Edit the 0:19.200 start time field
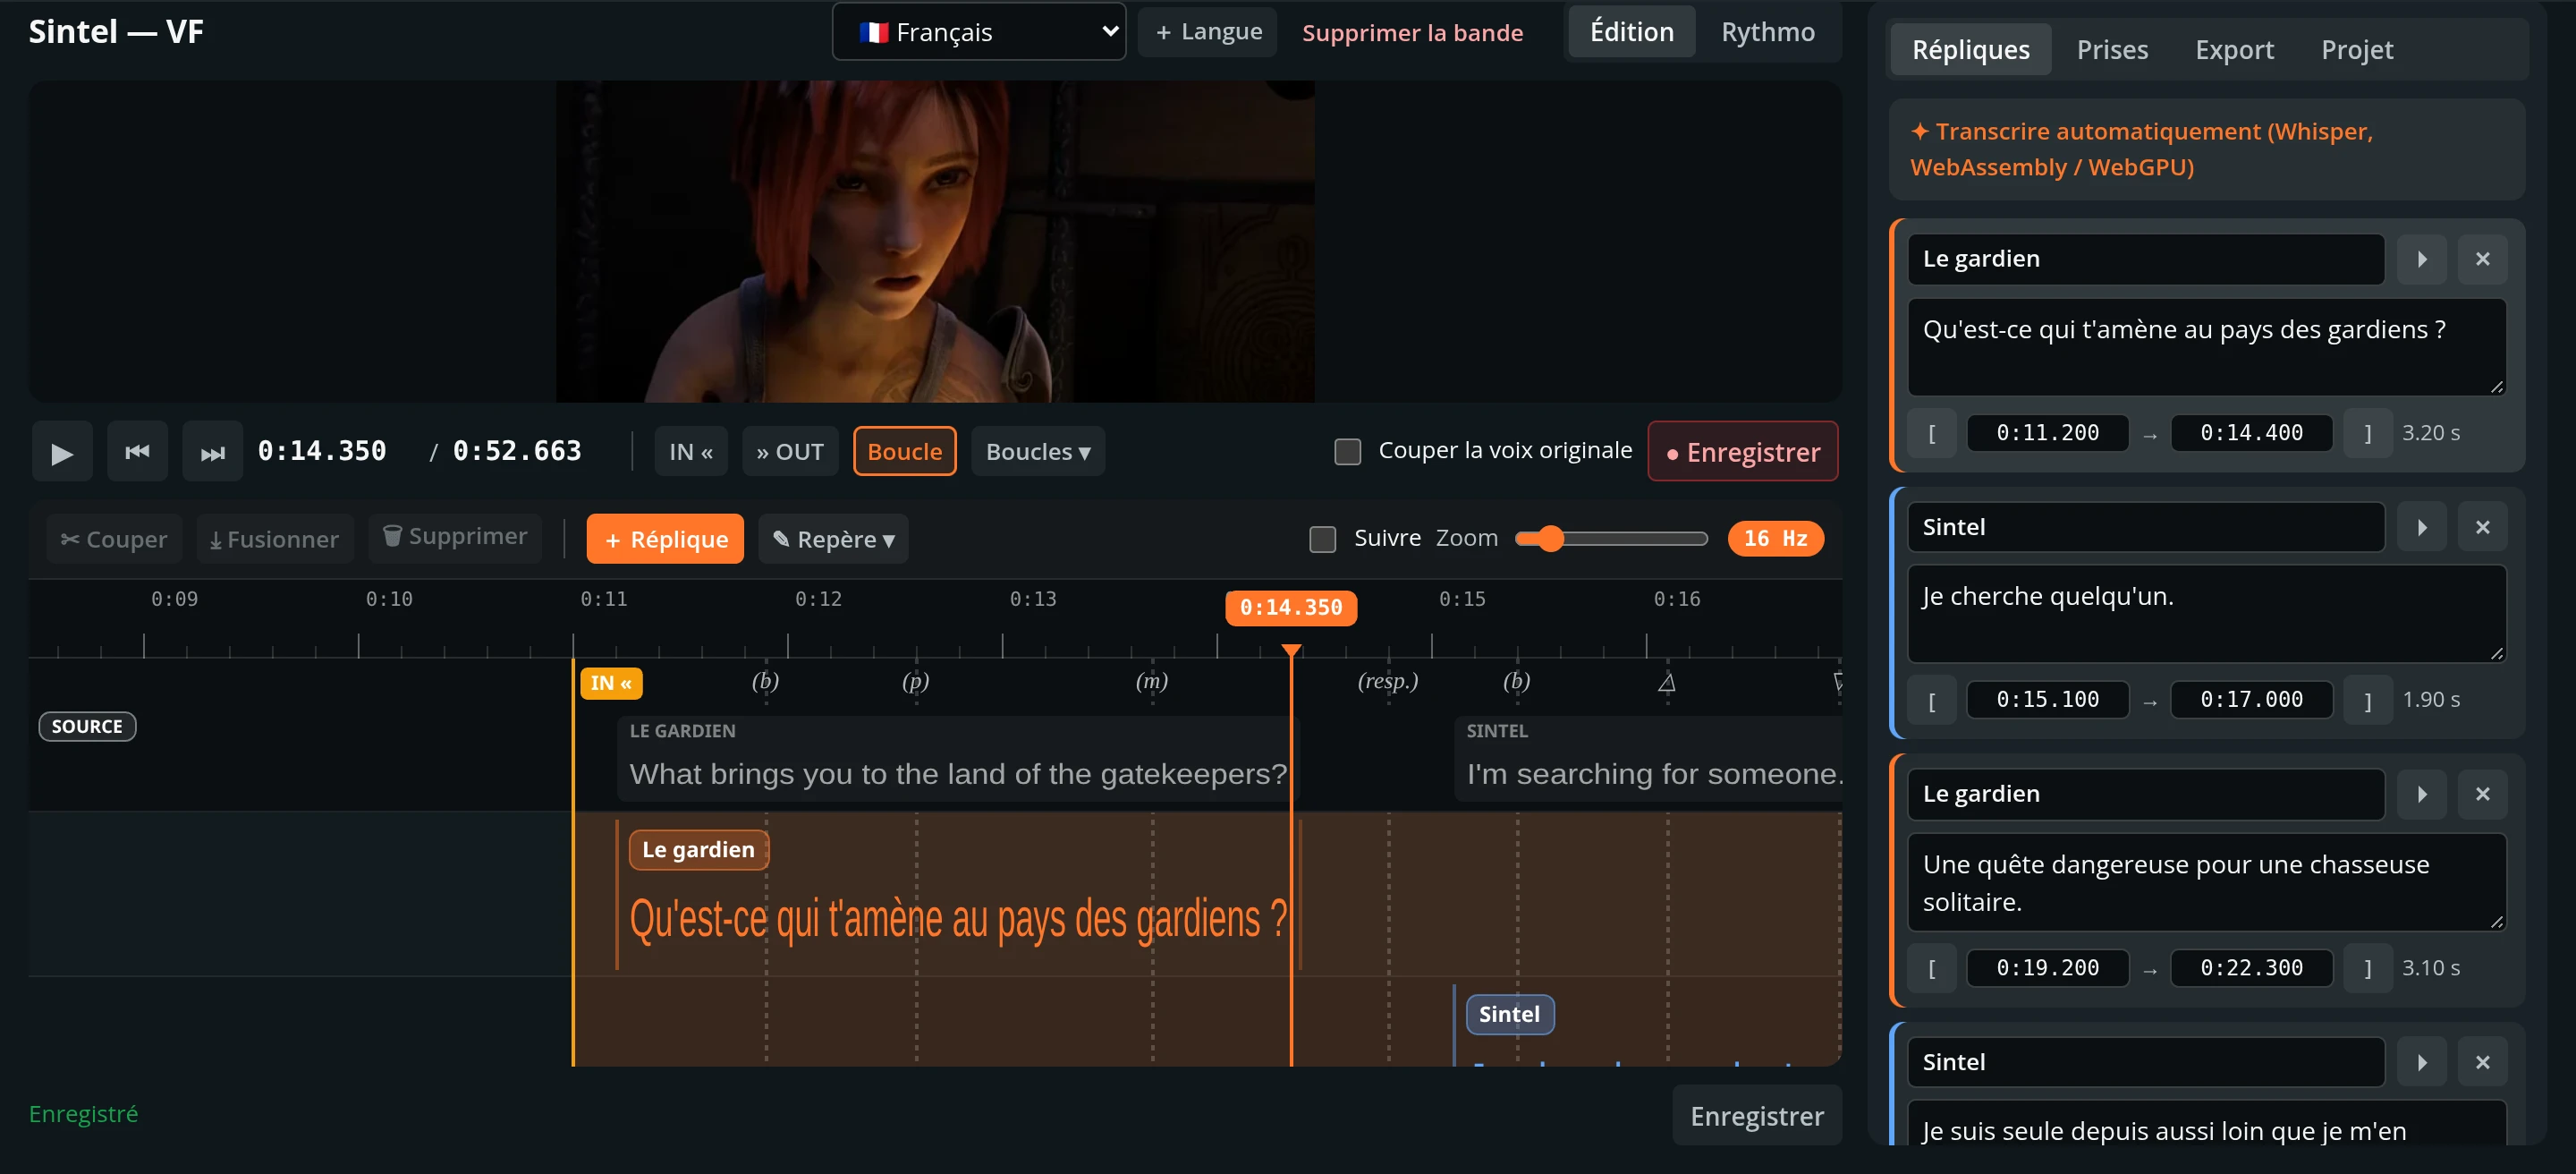2576x1174 pixels. (x=2048, y=968)
